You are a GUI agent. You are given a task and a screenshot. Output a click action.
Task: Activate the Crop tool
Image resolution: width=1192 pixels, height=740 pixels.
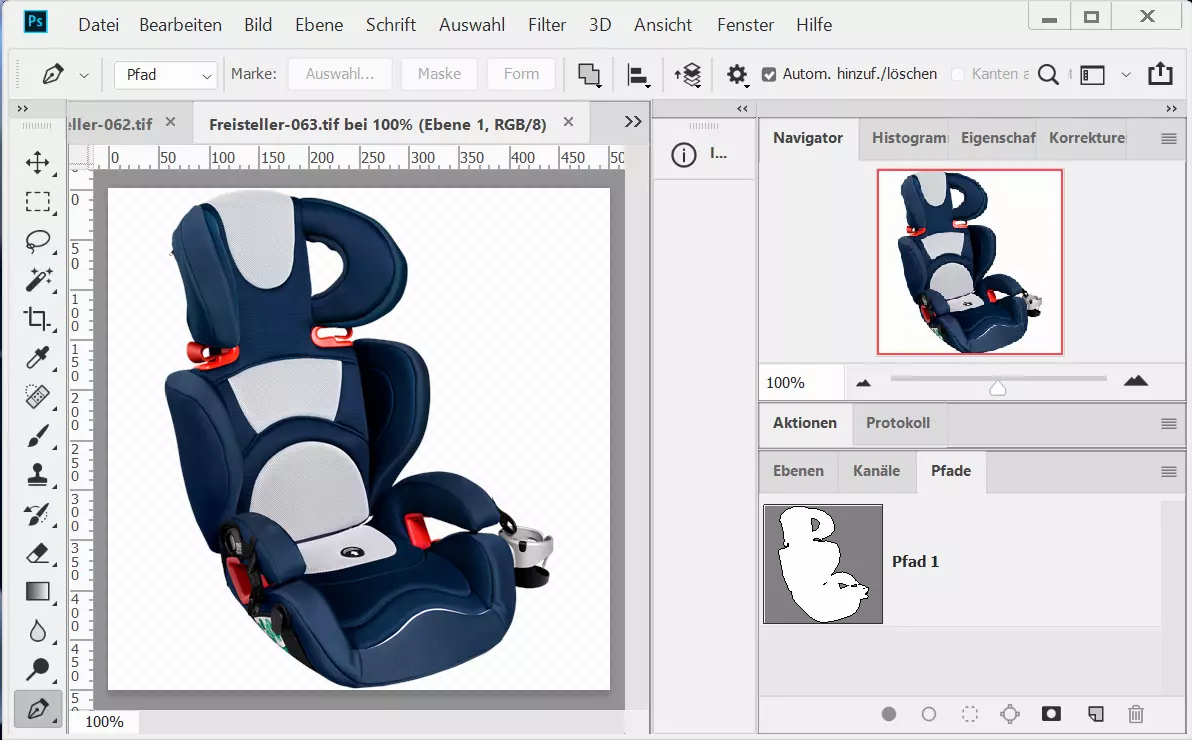(38, 319)
